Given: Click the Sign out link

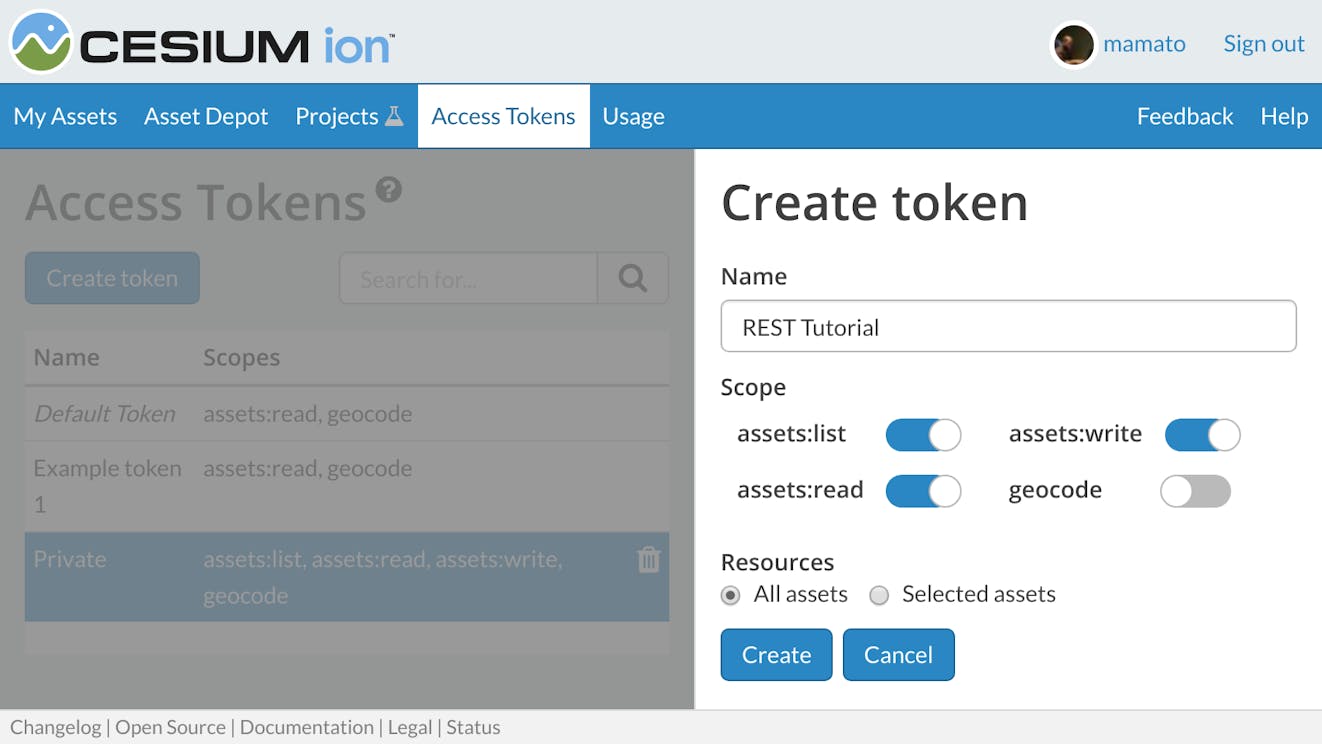Looking at the screenshot, I should pos(1263,43).
